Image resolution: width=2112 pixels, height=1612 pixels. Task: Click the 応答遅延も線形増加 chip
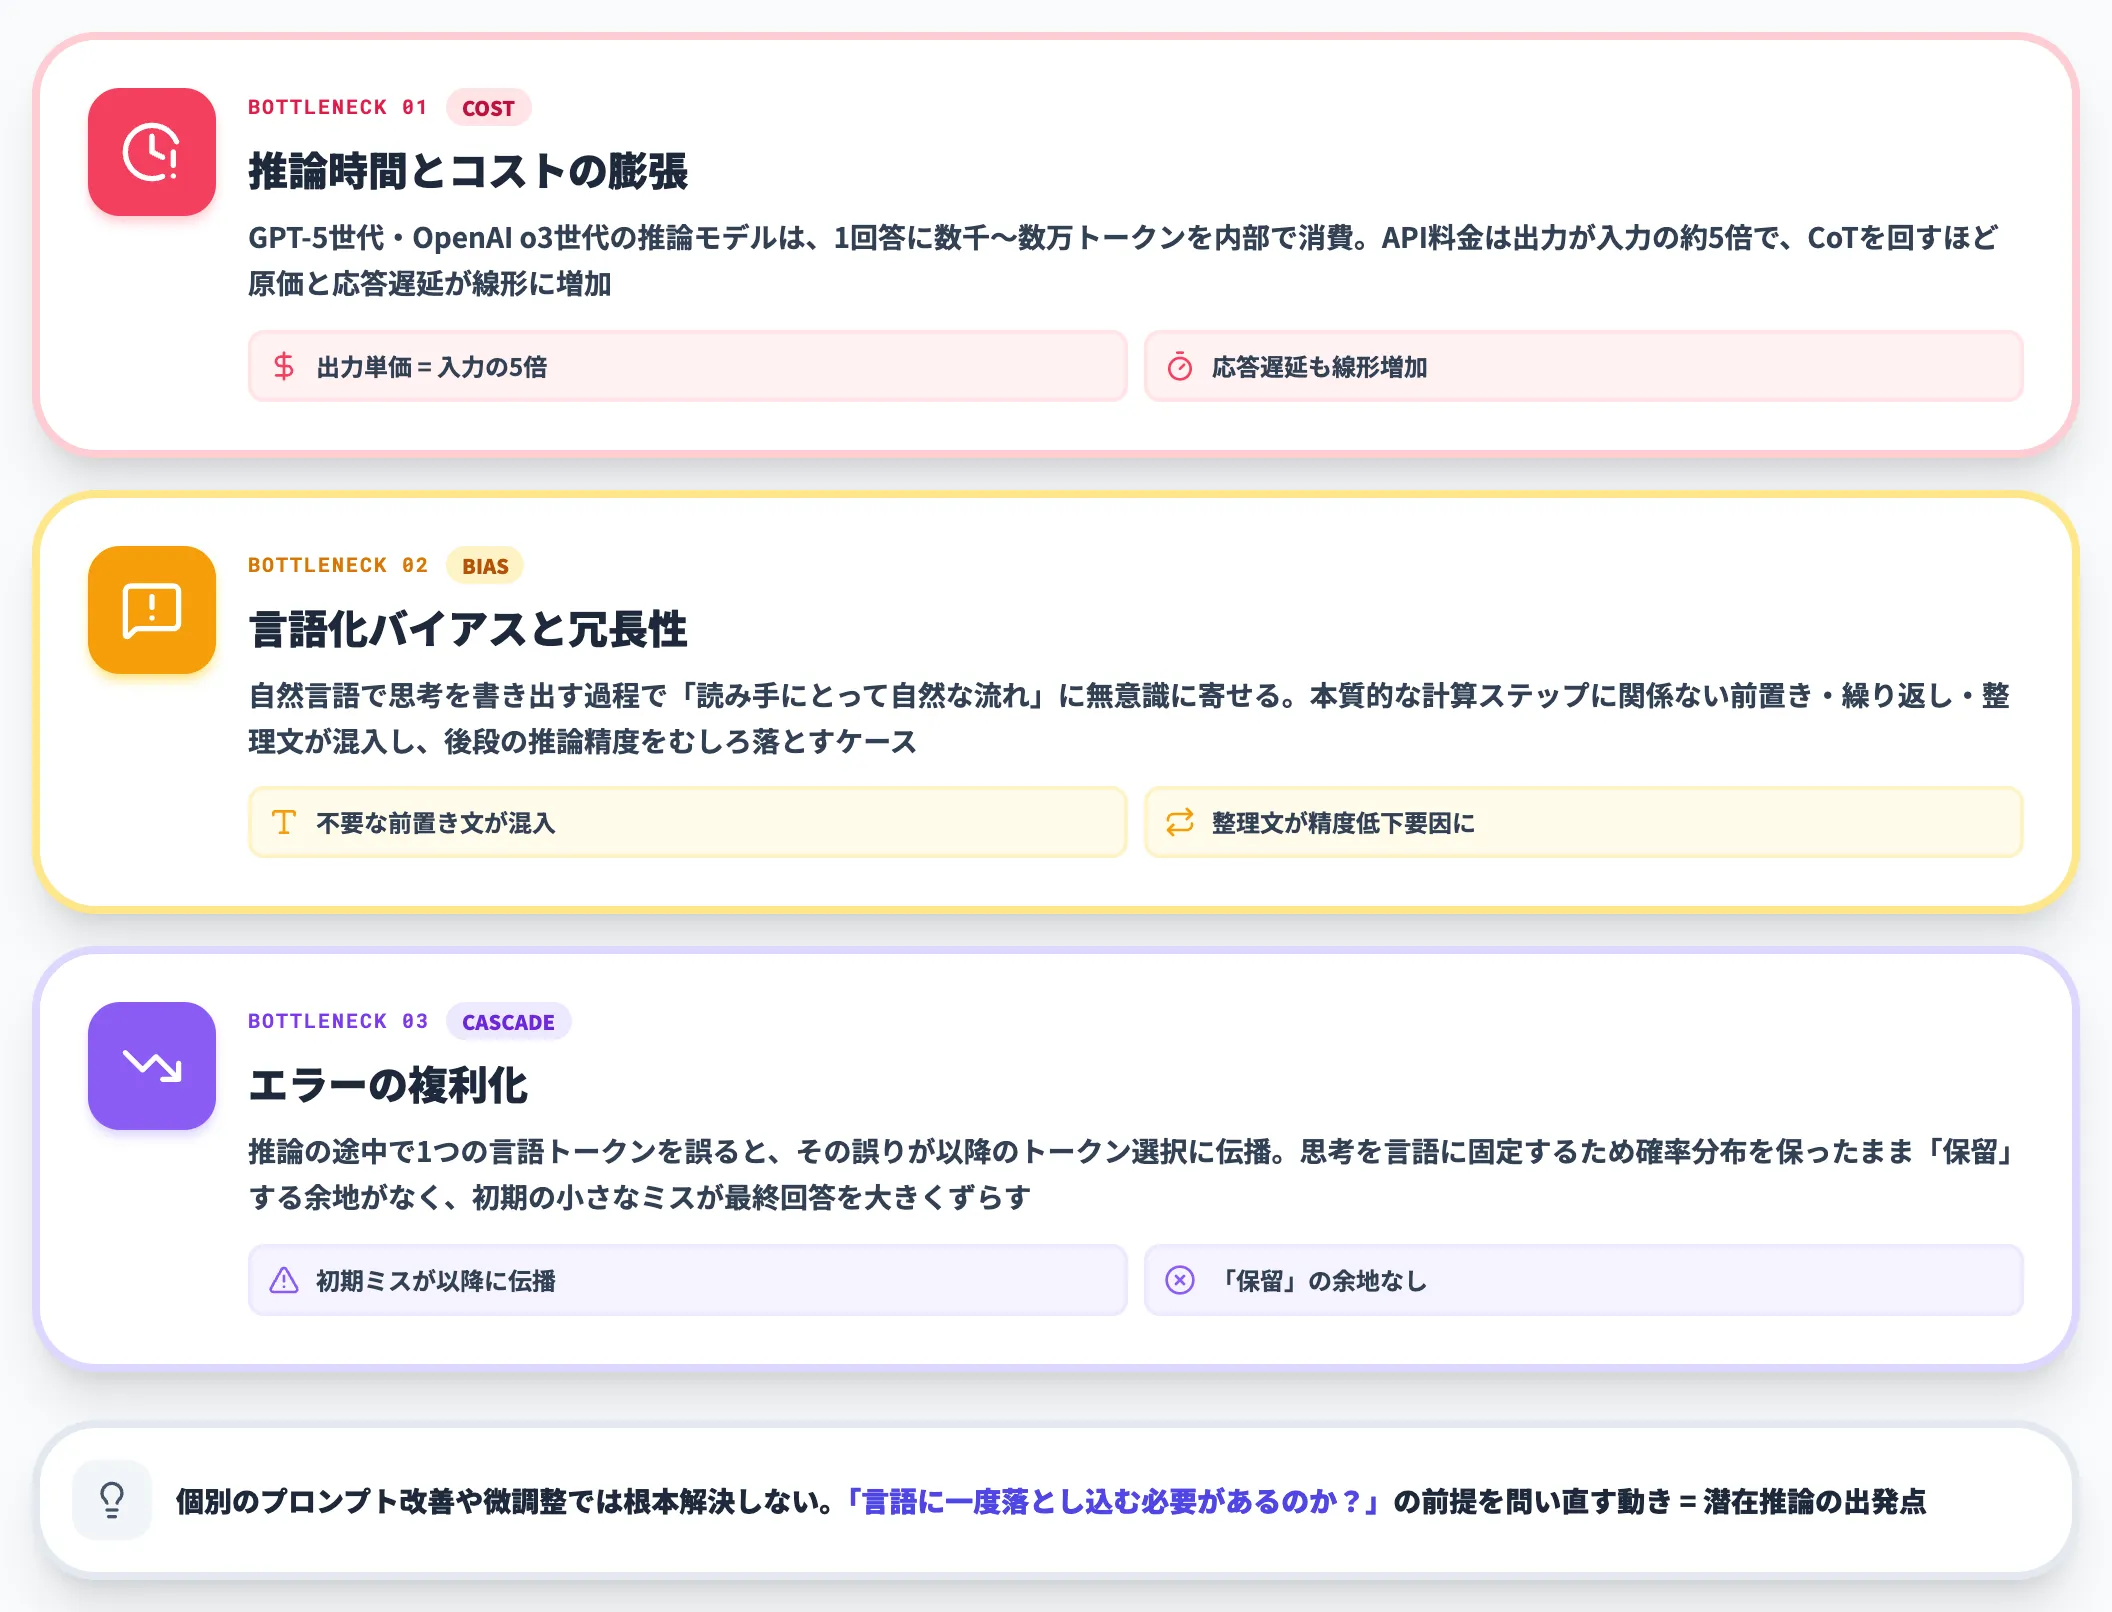pyautogui.click(x=1584, y=366)
